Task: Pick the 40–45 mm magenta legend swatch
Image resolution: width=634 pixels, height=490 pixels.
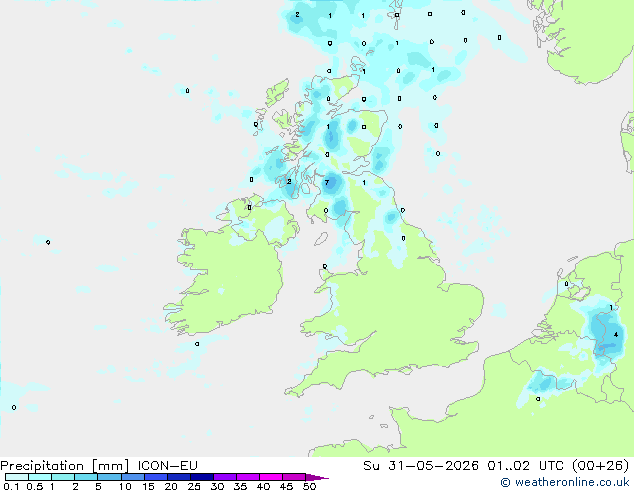Action: click(x=271, y=477)
